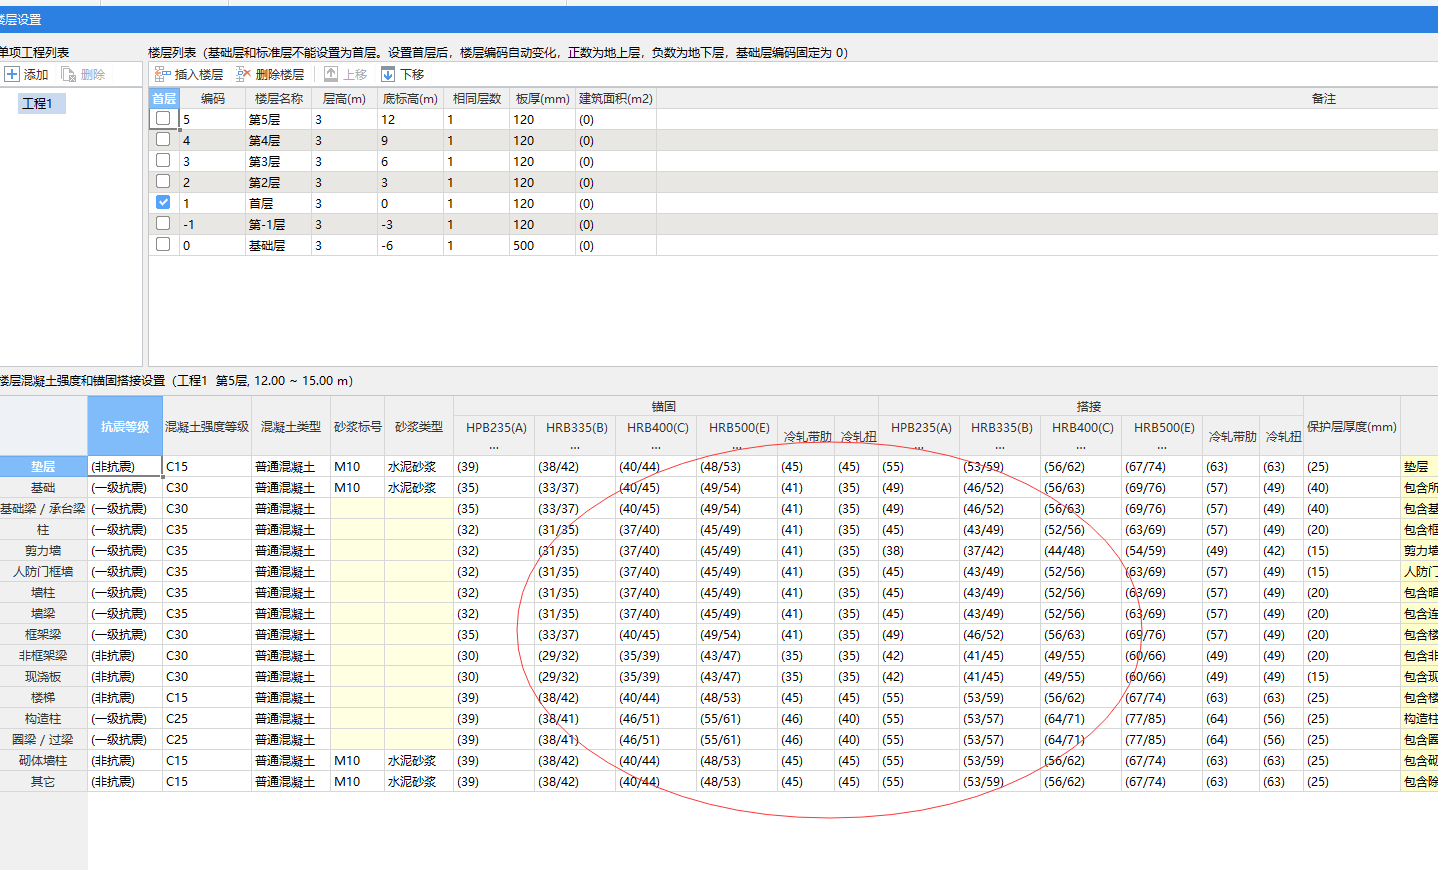Select the 现浇板 row header
The height and width of the screenshot is (870, 1438).
click(x=43, y=677)
